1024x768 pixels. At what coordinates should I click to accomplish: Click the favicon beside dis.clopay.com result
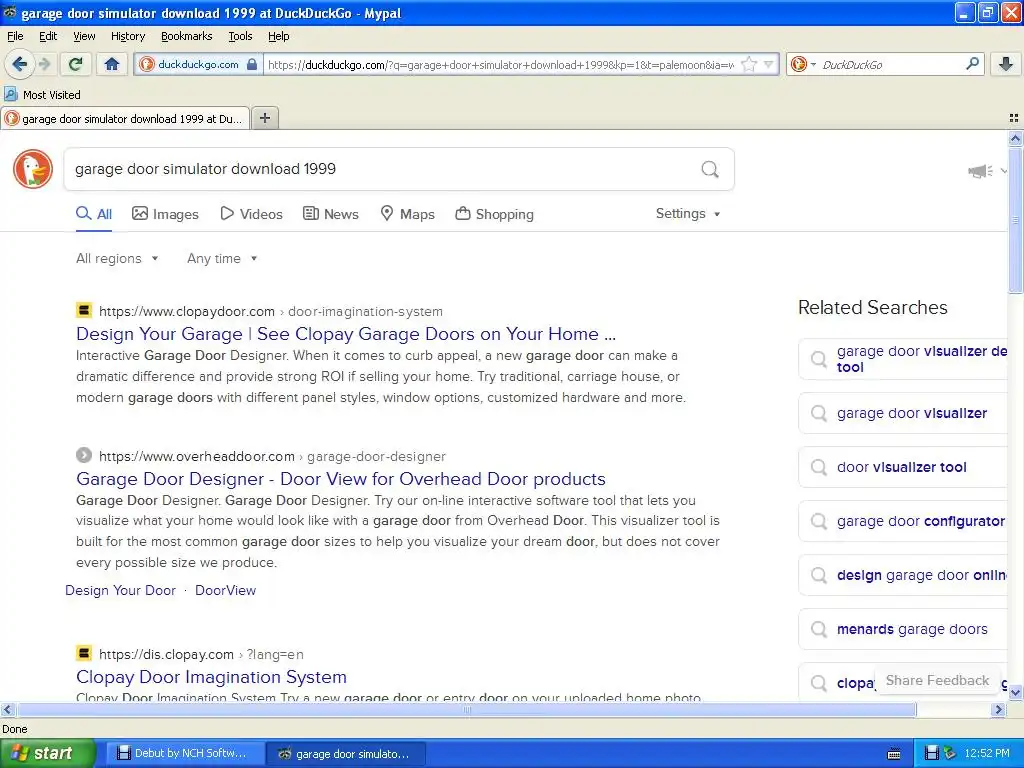pyautogui.click(x=84, y=653)
